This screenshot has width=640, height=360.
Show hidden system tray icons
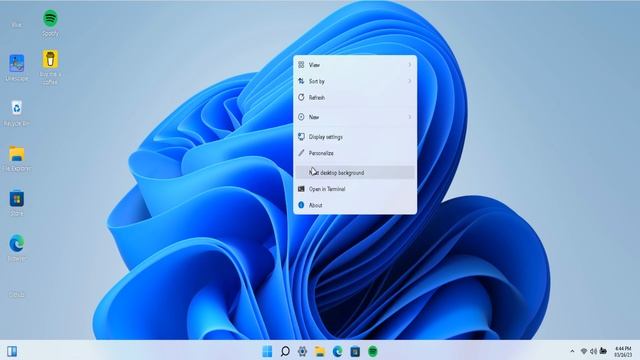point(572,351)
